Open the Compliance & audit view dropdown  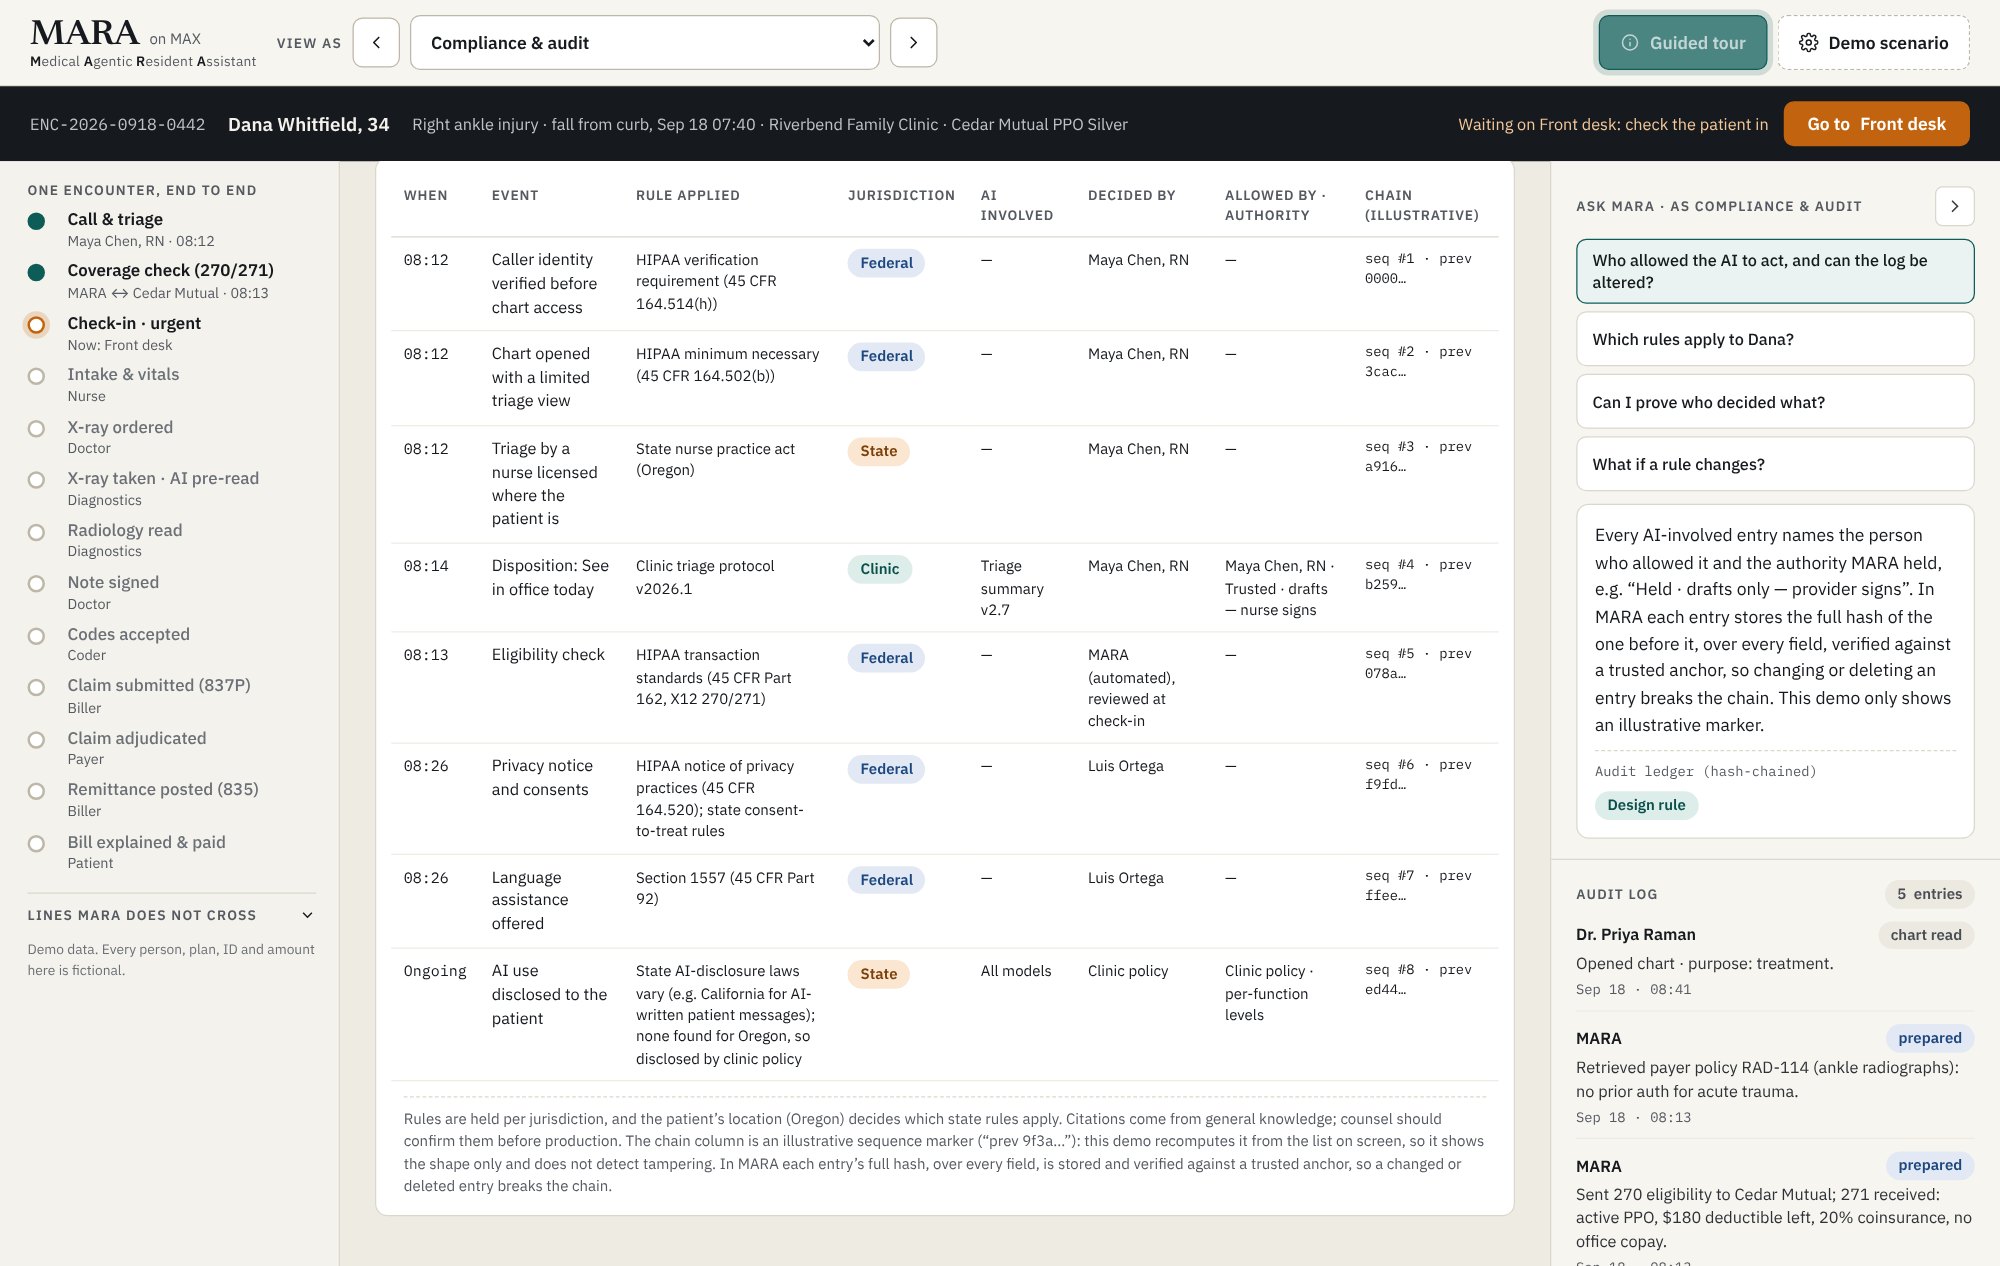coord(645,43)
